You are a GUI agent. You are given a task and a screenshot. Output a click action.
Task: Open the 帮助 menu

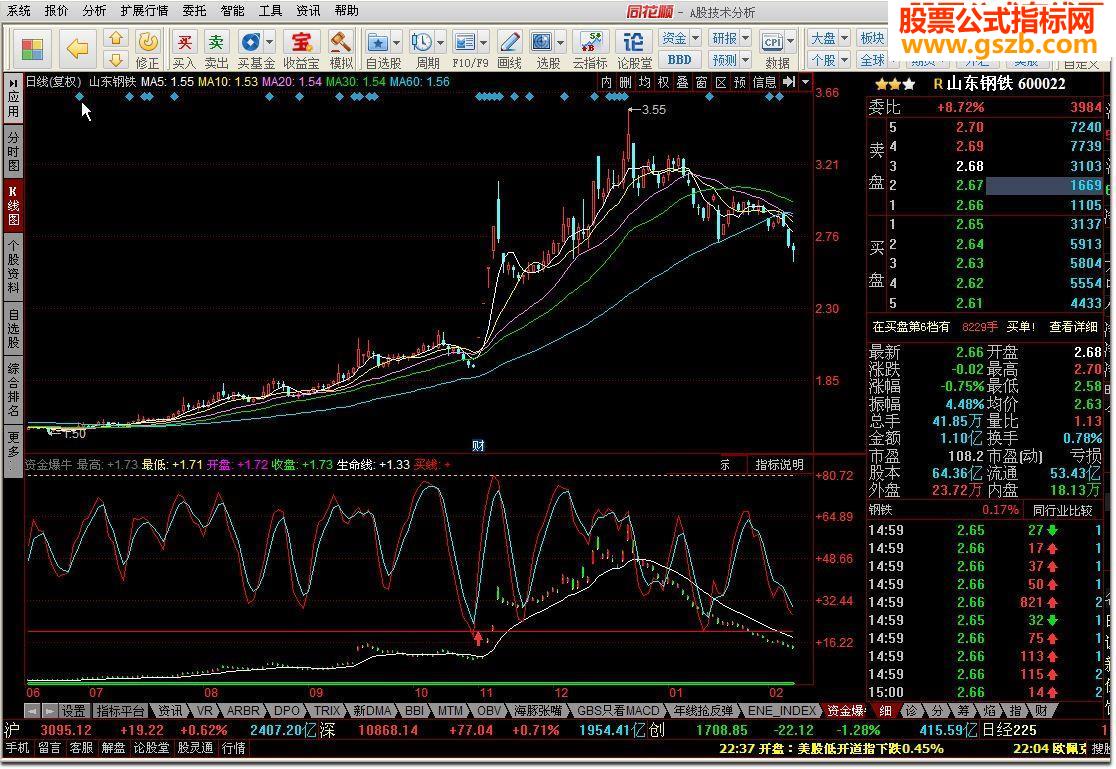[x=347, y=11]
